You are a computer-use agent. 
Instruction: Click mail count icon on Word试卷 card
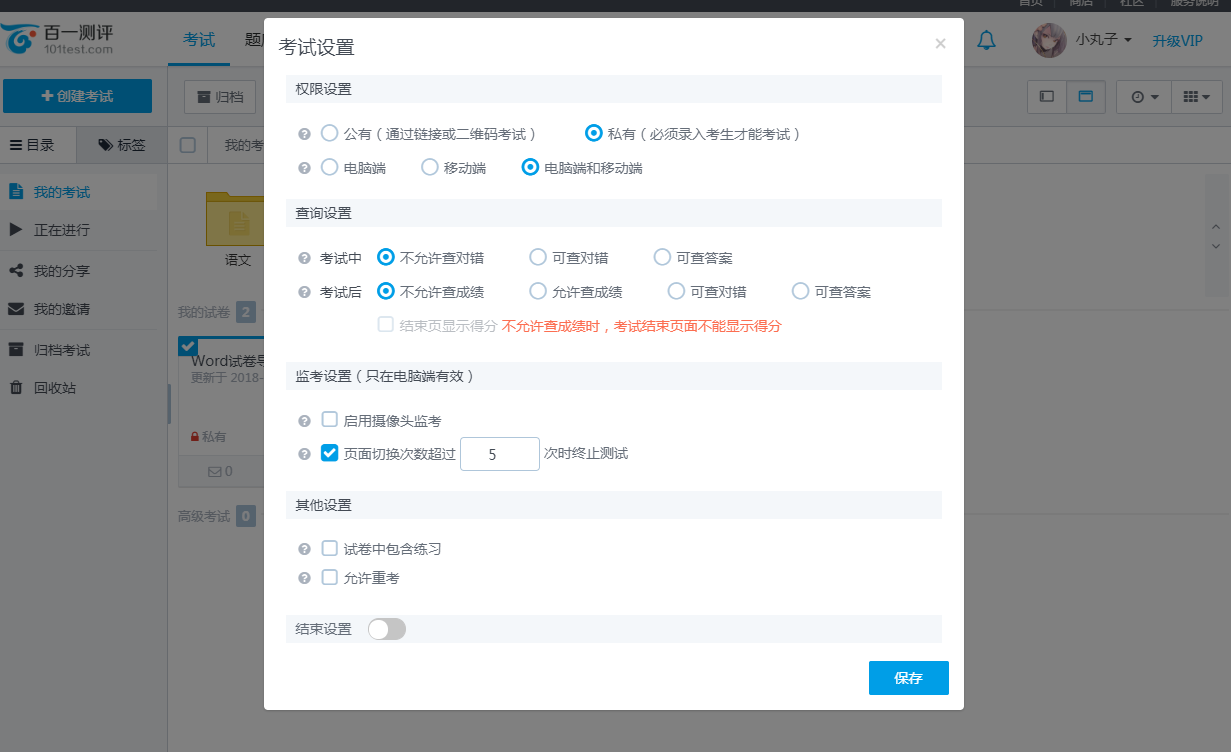click(220, 471)
